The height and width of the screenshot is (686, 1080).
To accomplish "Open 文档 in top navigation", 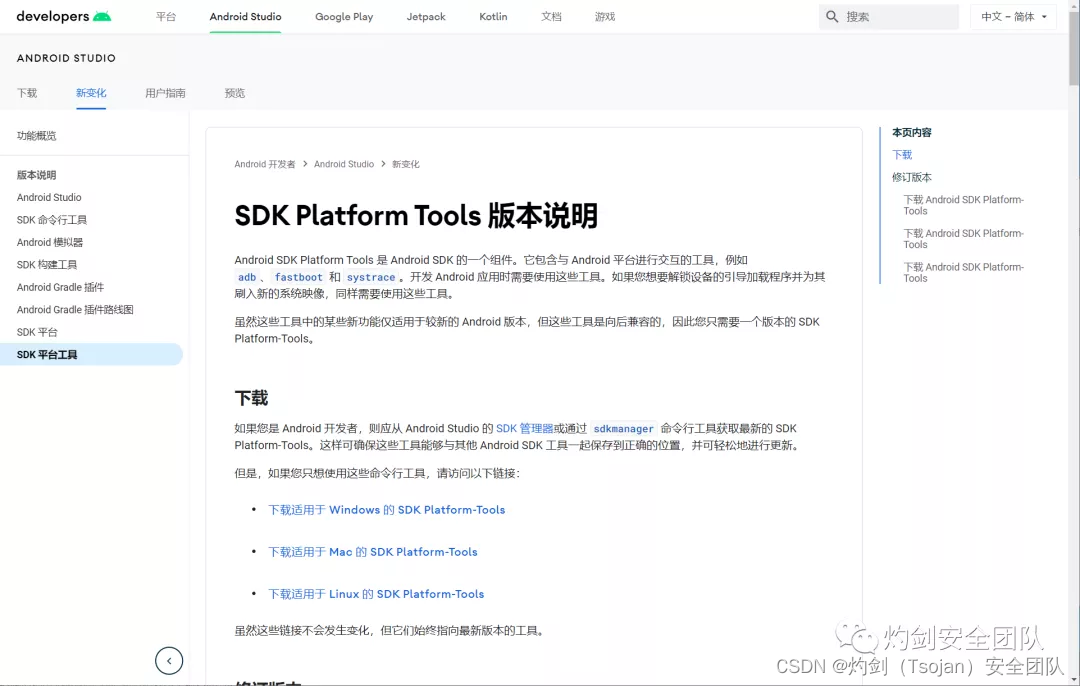I will [x=551, y=17].
